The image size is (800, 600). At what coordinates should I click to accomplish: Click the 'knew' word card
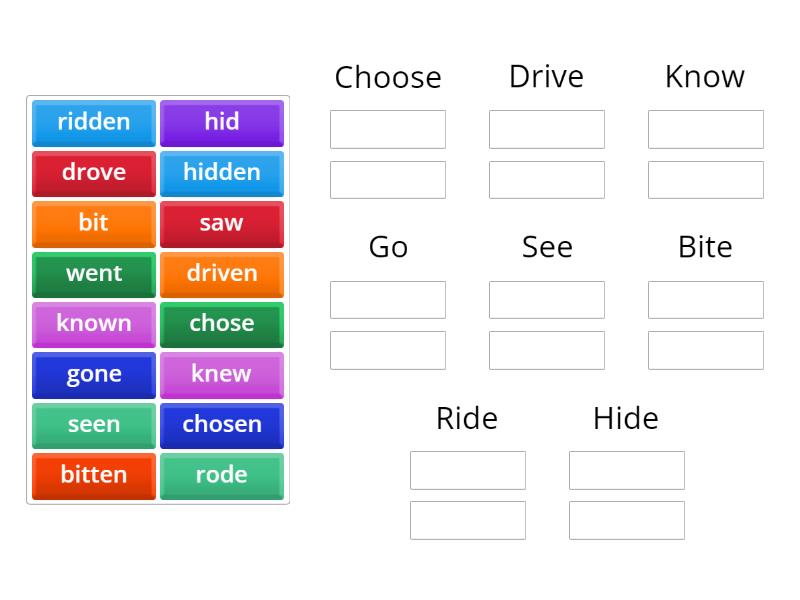pos(222,374)
